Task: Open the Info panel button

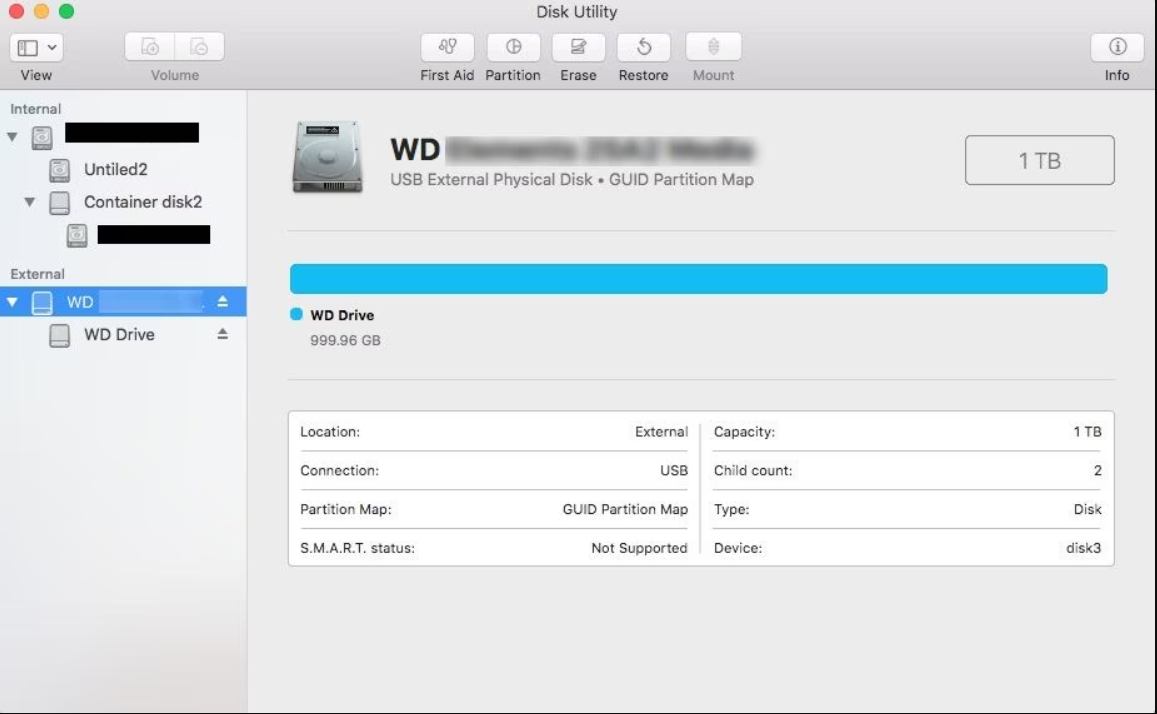Action: pyautogui.click(x=1117, y=47)
